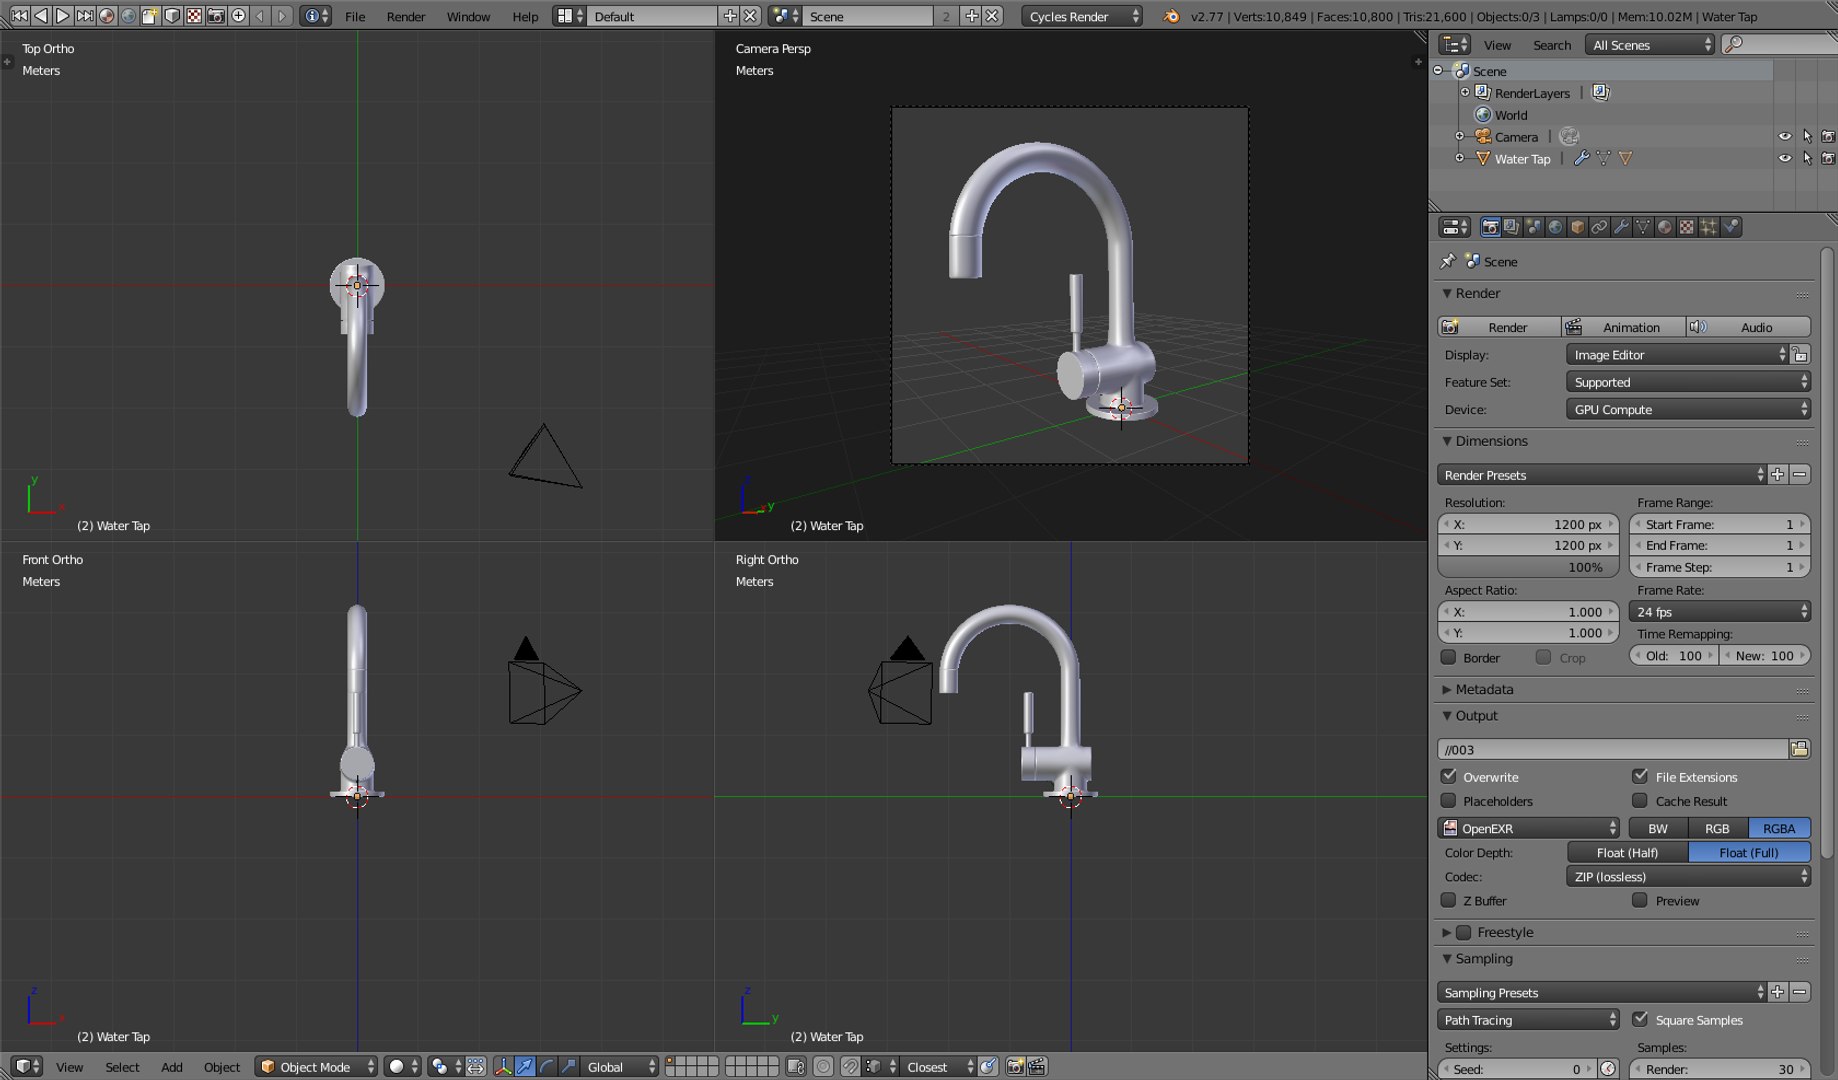This screenshot has width=1838, height=1080.
Task: Open the Constraints properties tab chain icon
Action: (1599, 227)
